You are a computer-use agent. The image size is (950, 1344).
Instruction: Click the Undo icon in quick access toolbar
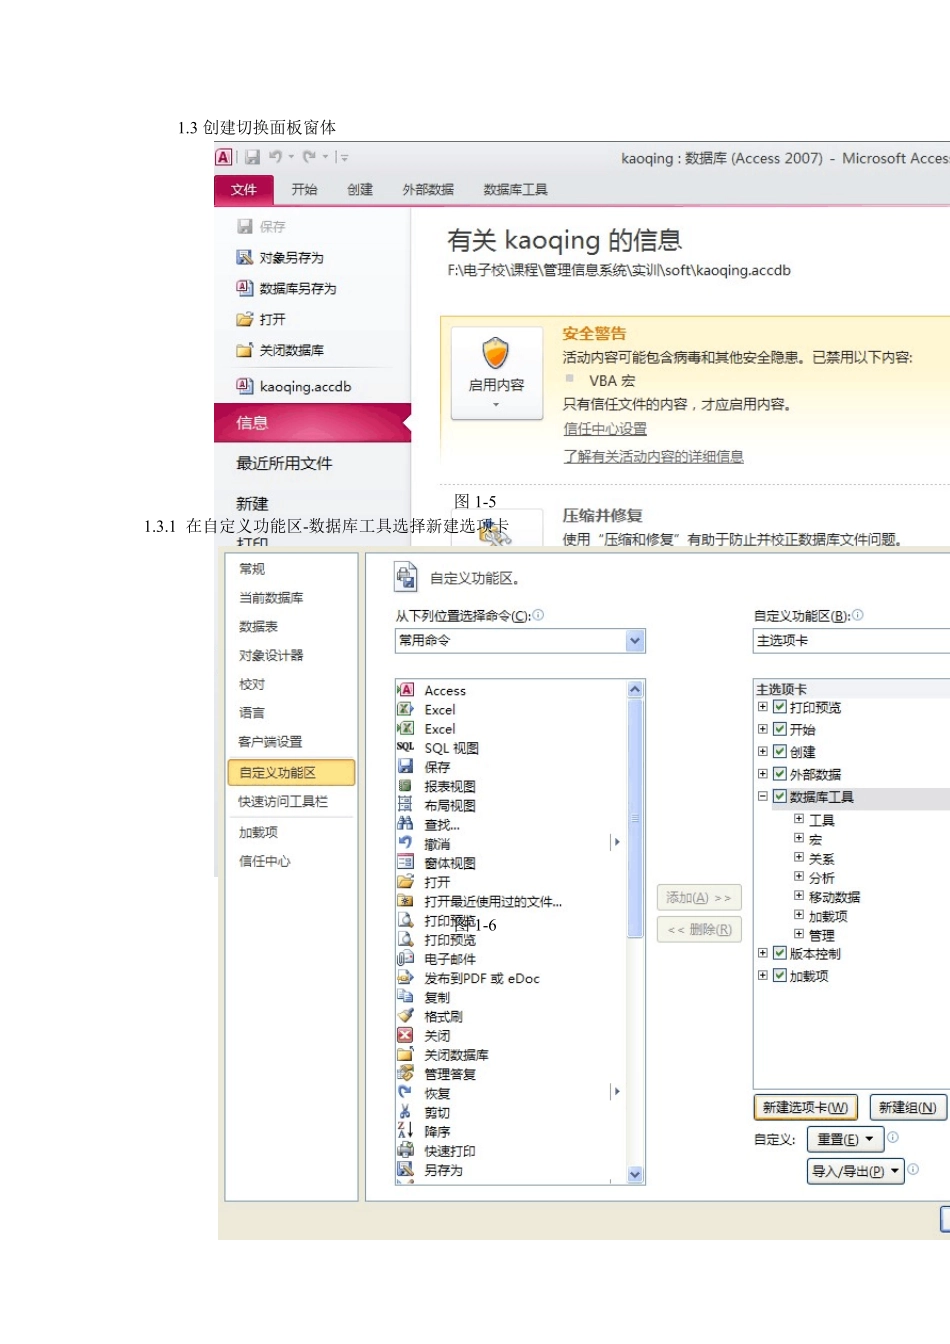tap(275, 157)
